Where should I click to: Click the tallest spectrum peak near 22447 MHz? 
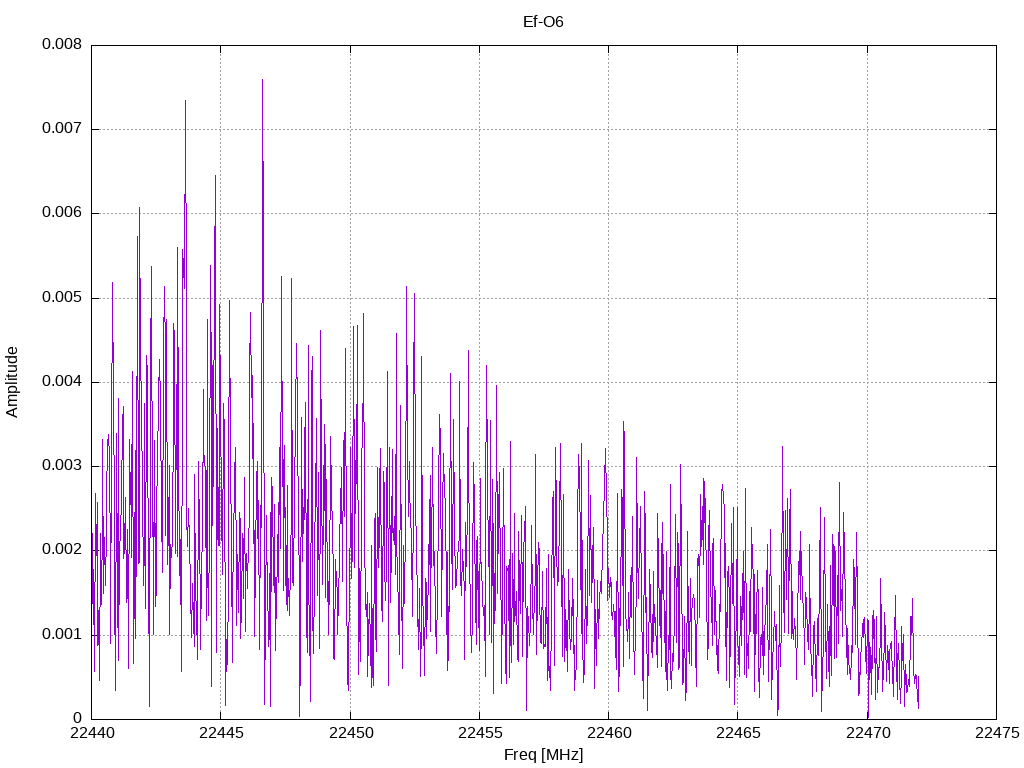[x=263, y=80]
